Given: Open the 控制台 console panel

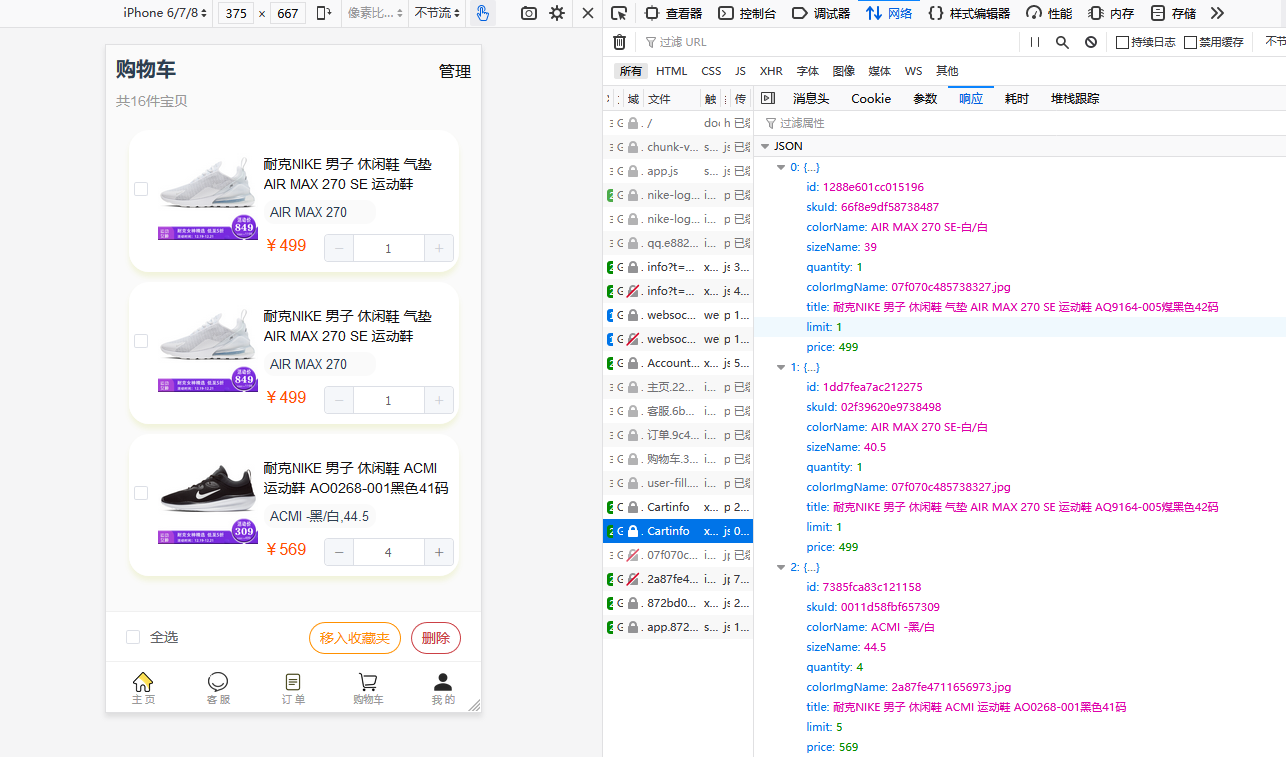Looking at the screenshot, I should (746, 13).
